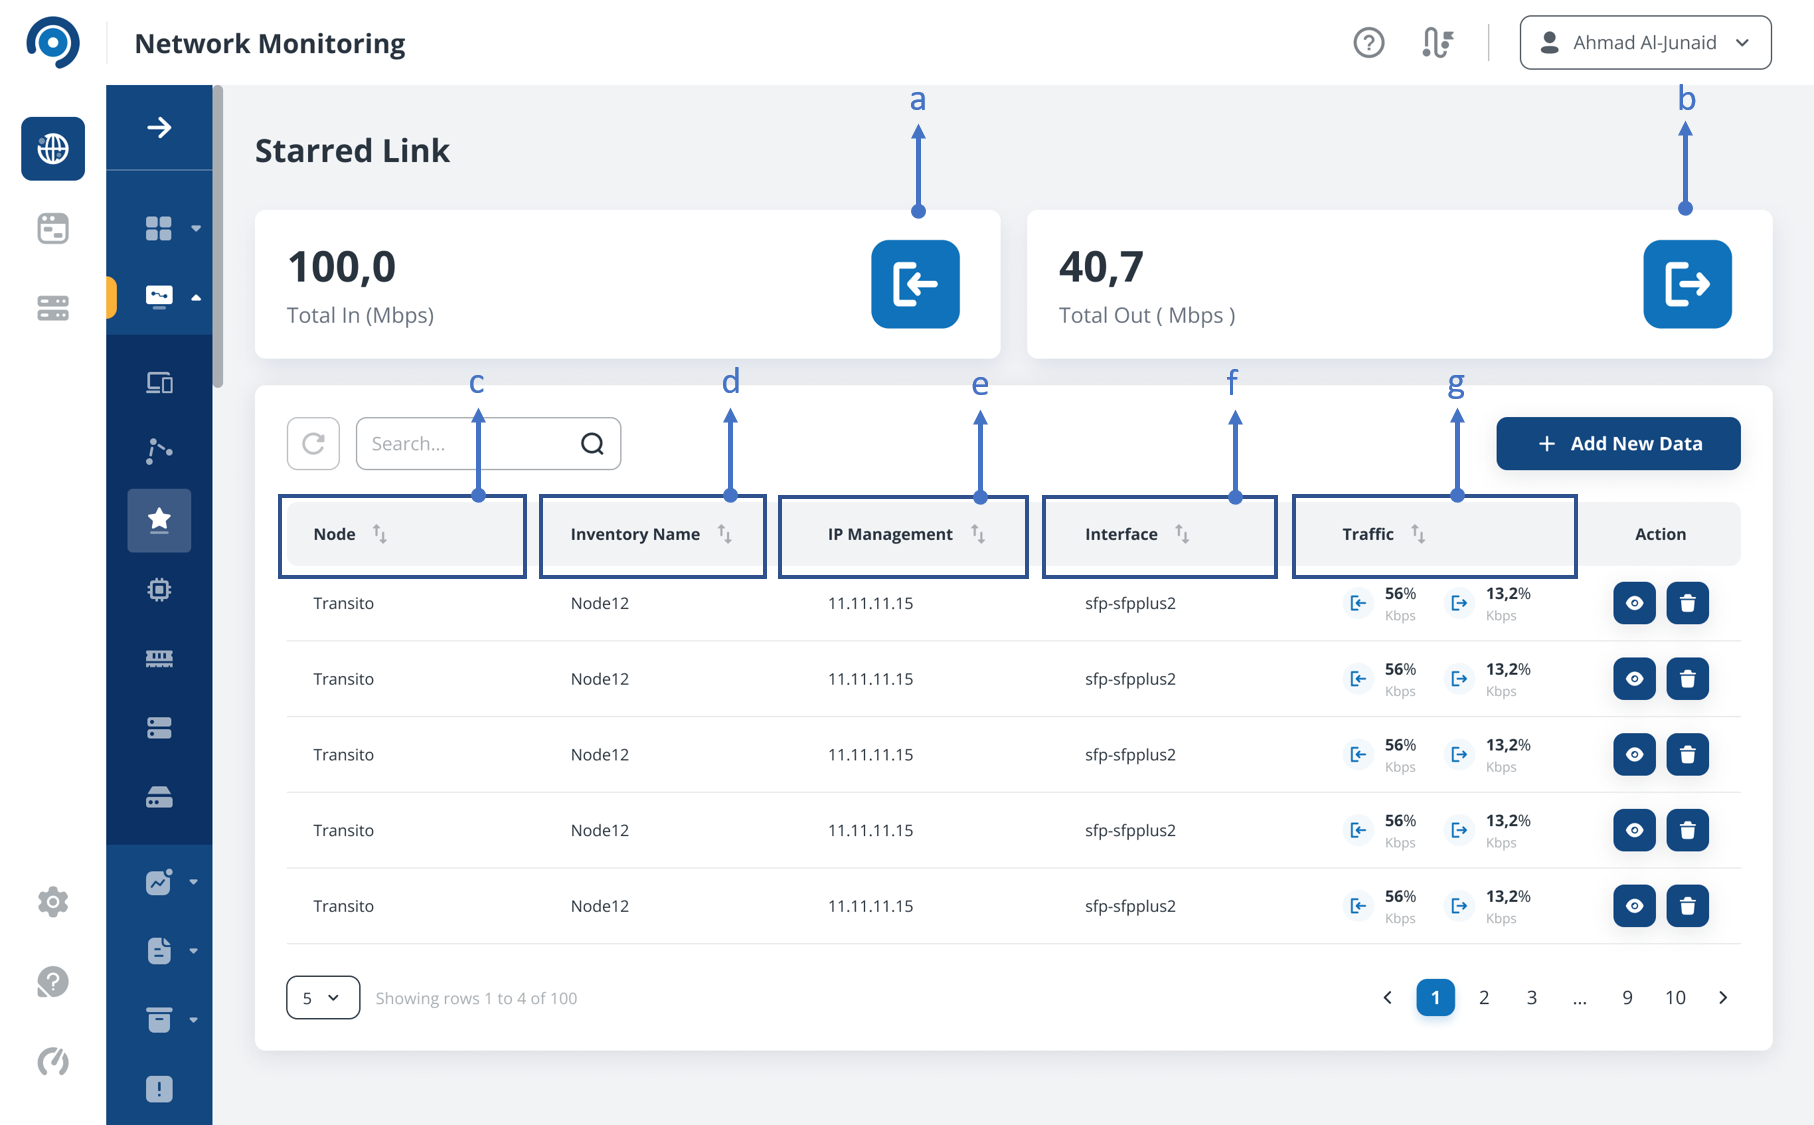Click the thermometer alert icon in header
Image resolution: width=1814 pixels, height=1125 pixels.
(x=1437, y=43)
